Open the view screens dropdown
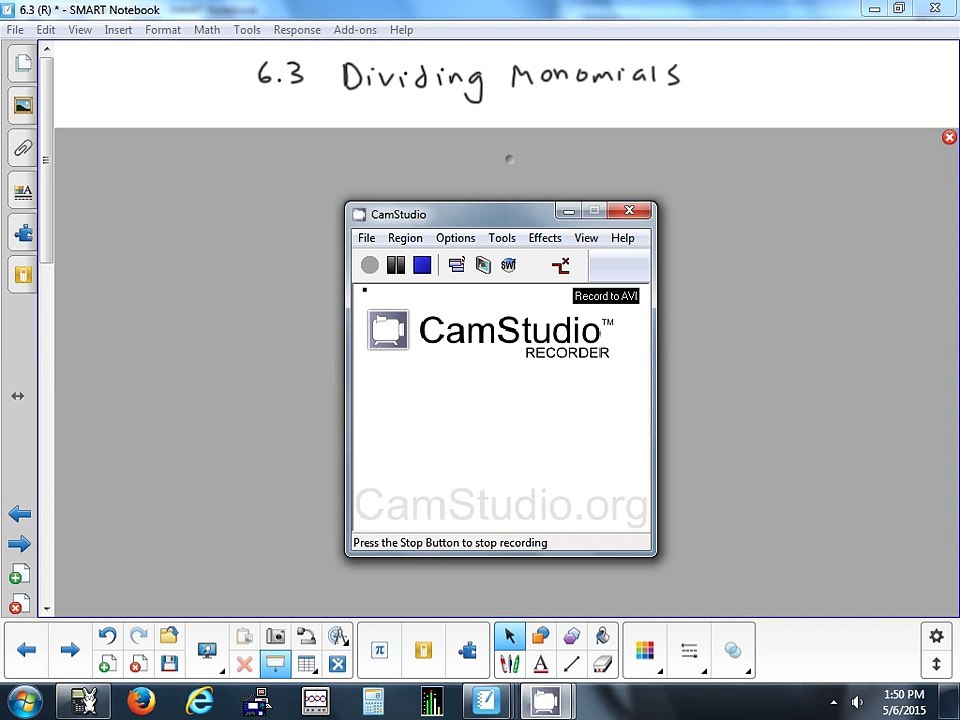Screen dimensions: 960x720 (x=208, y=650)
